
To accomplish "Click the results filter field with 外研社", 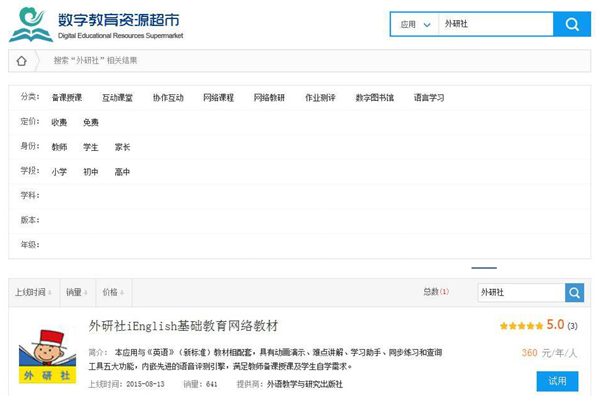I will pyautogui.click(x=521, y=293).
